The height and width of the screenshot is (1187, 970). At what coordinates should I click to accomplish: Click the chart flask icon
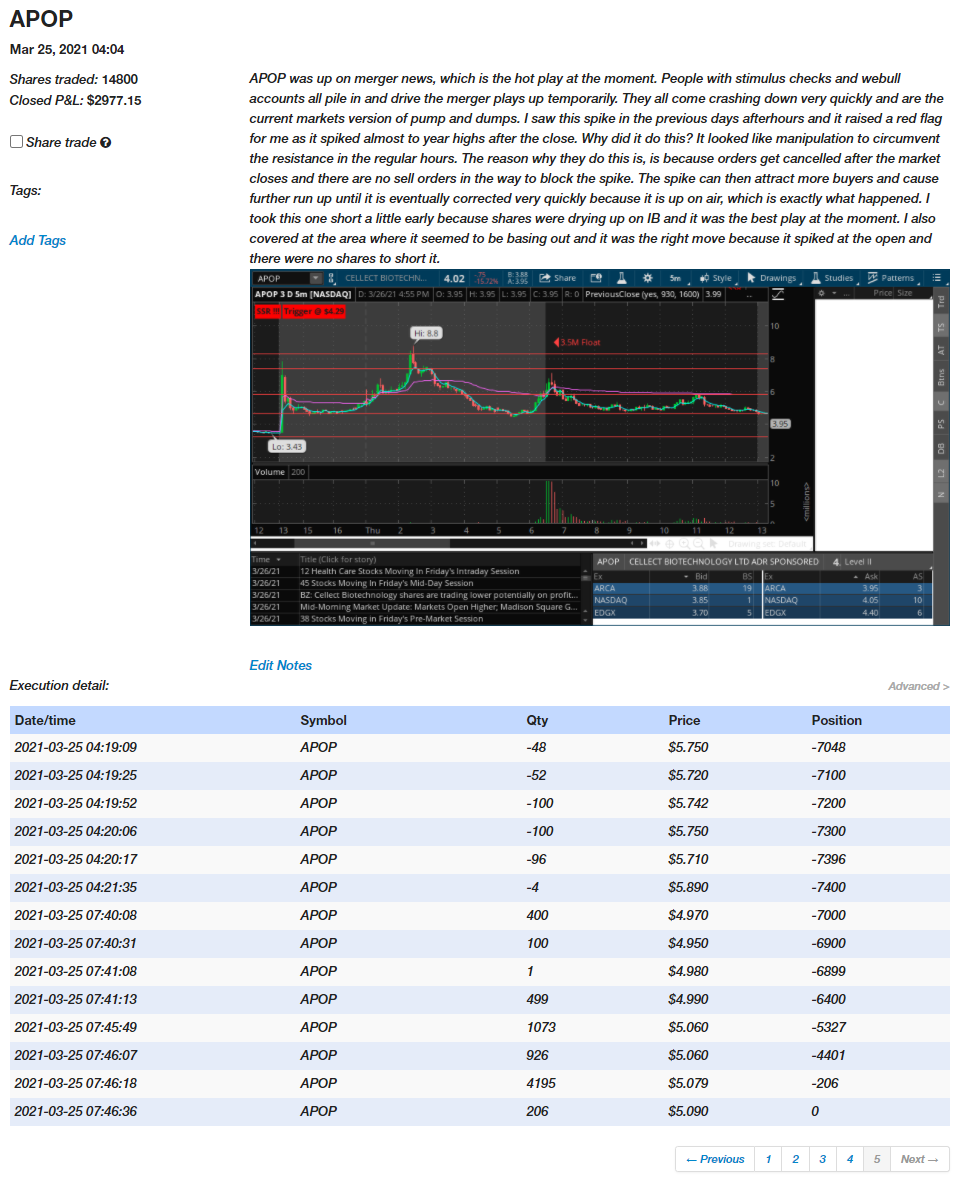click(621, 278)
